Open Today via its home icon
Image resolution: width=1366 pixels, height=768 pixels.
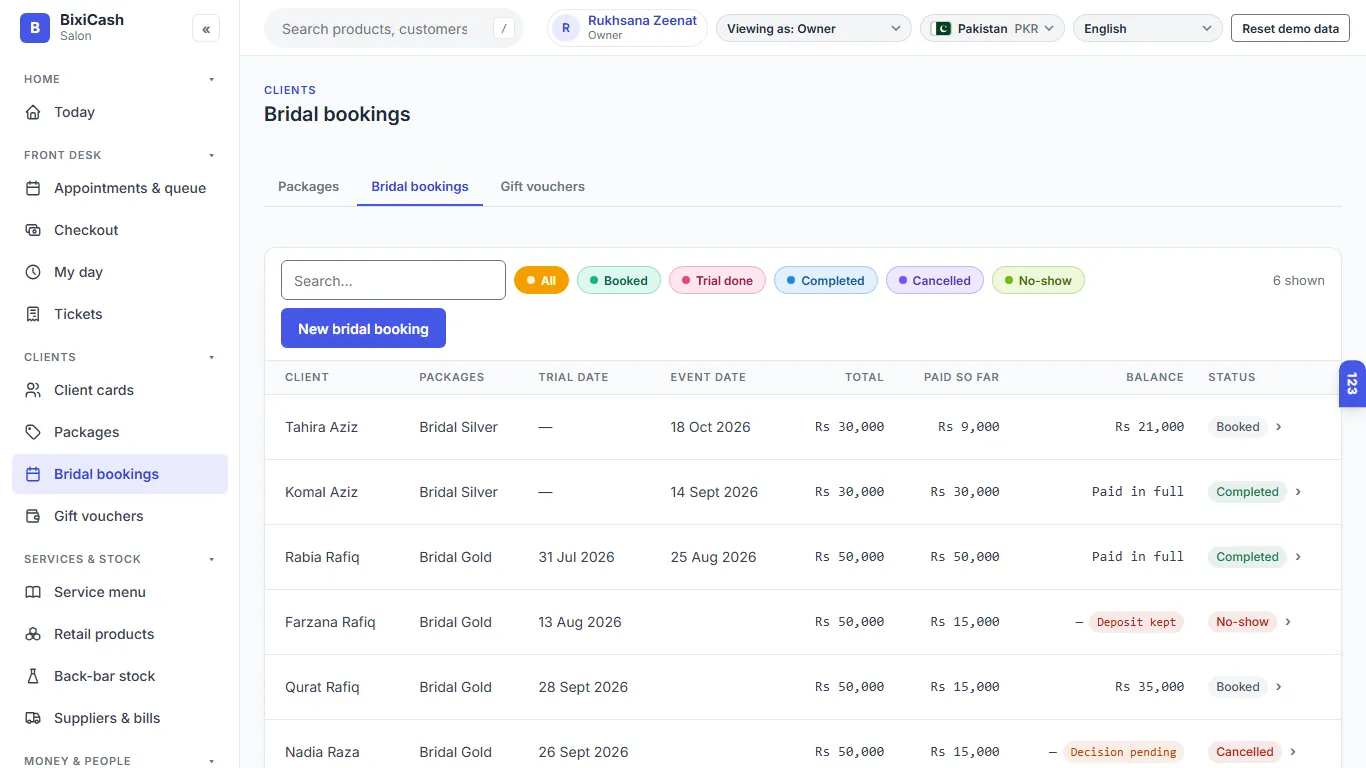tap(33, 112)
